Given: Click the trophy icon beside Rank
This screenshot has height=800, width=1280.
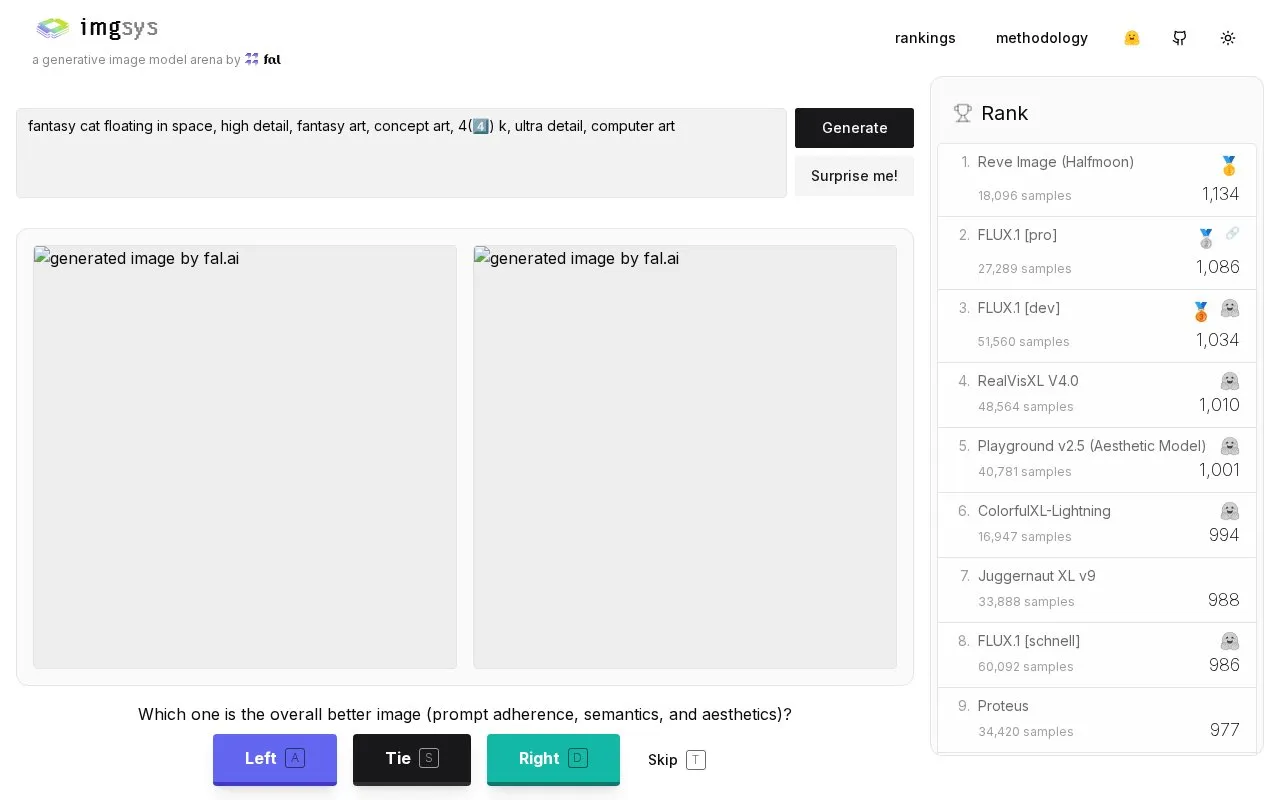Looking at the screenshot, I should tap(963, 113).
